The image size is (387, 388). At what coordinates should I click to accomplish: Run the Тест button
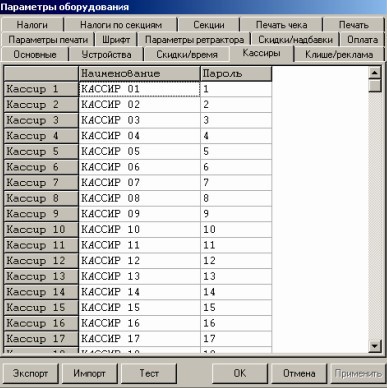tap(149, 373)
